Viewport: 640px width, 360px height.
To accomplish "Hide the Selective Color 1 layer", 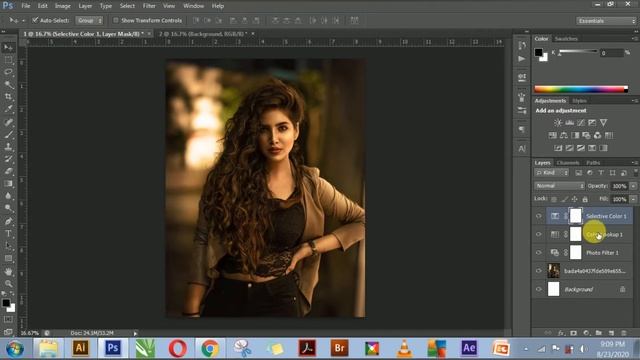I will (x=539, y=216).
